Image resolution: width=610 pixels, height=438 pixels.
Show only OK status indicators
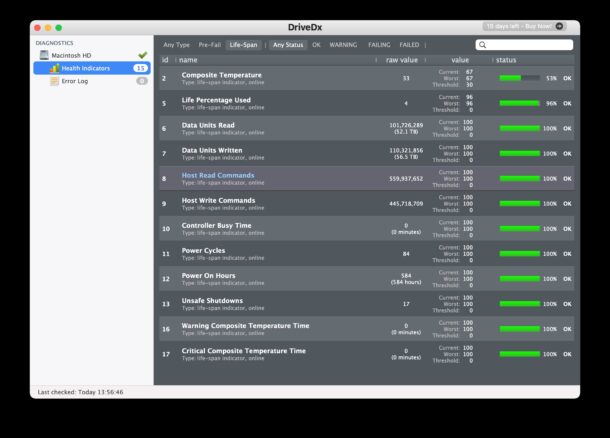click(x=316, y=45)
